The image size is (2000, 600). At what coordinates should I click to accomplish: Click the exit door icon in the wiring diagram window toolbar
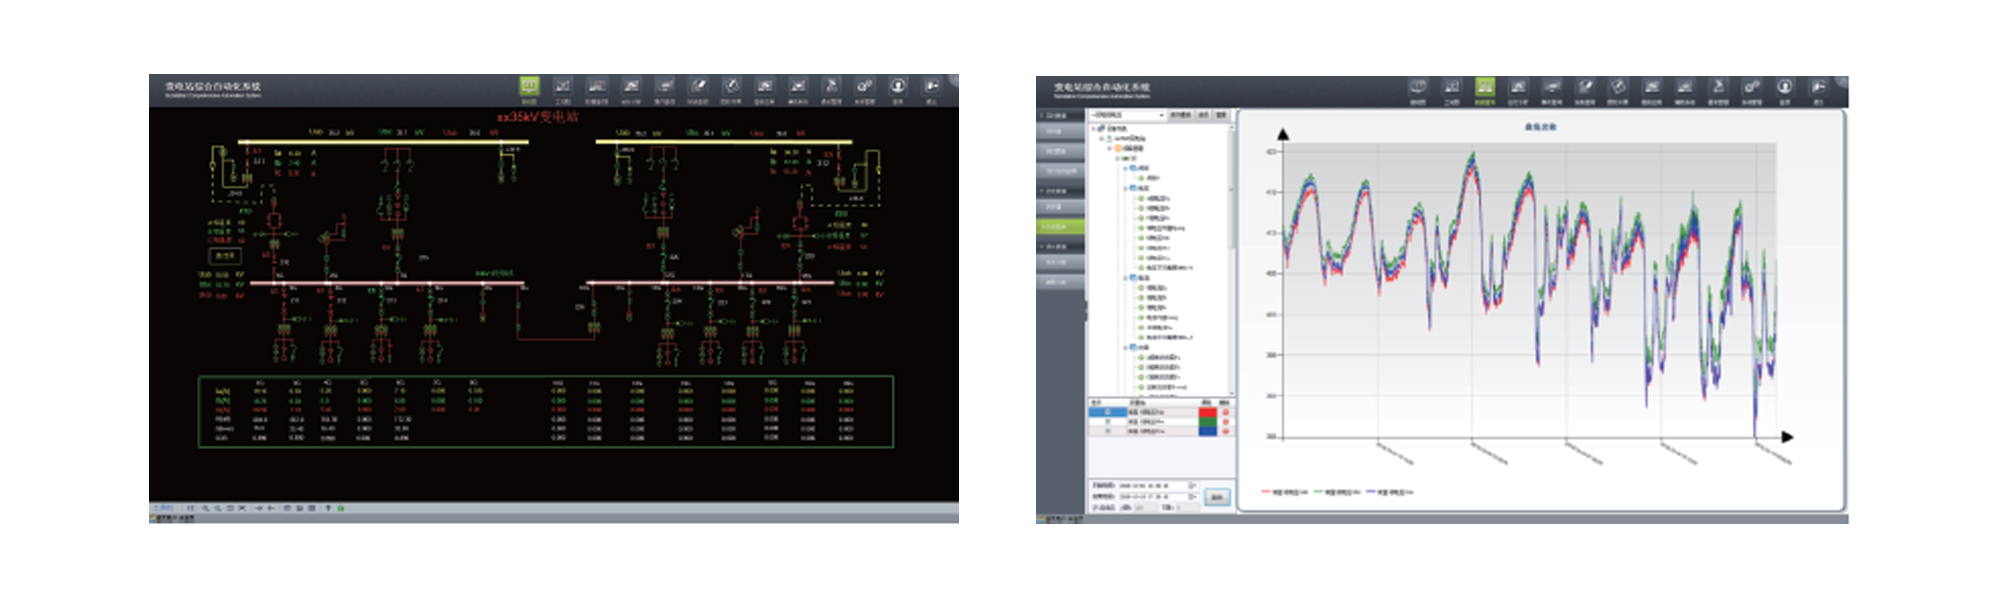(931, 86)
